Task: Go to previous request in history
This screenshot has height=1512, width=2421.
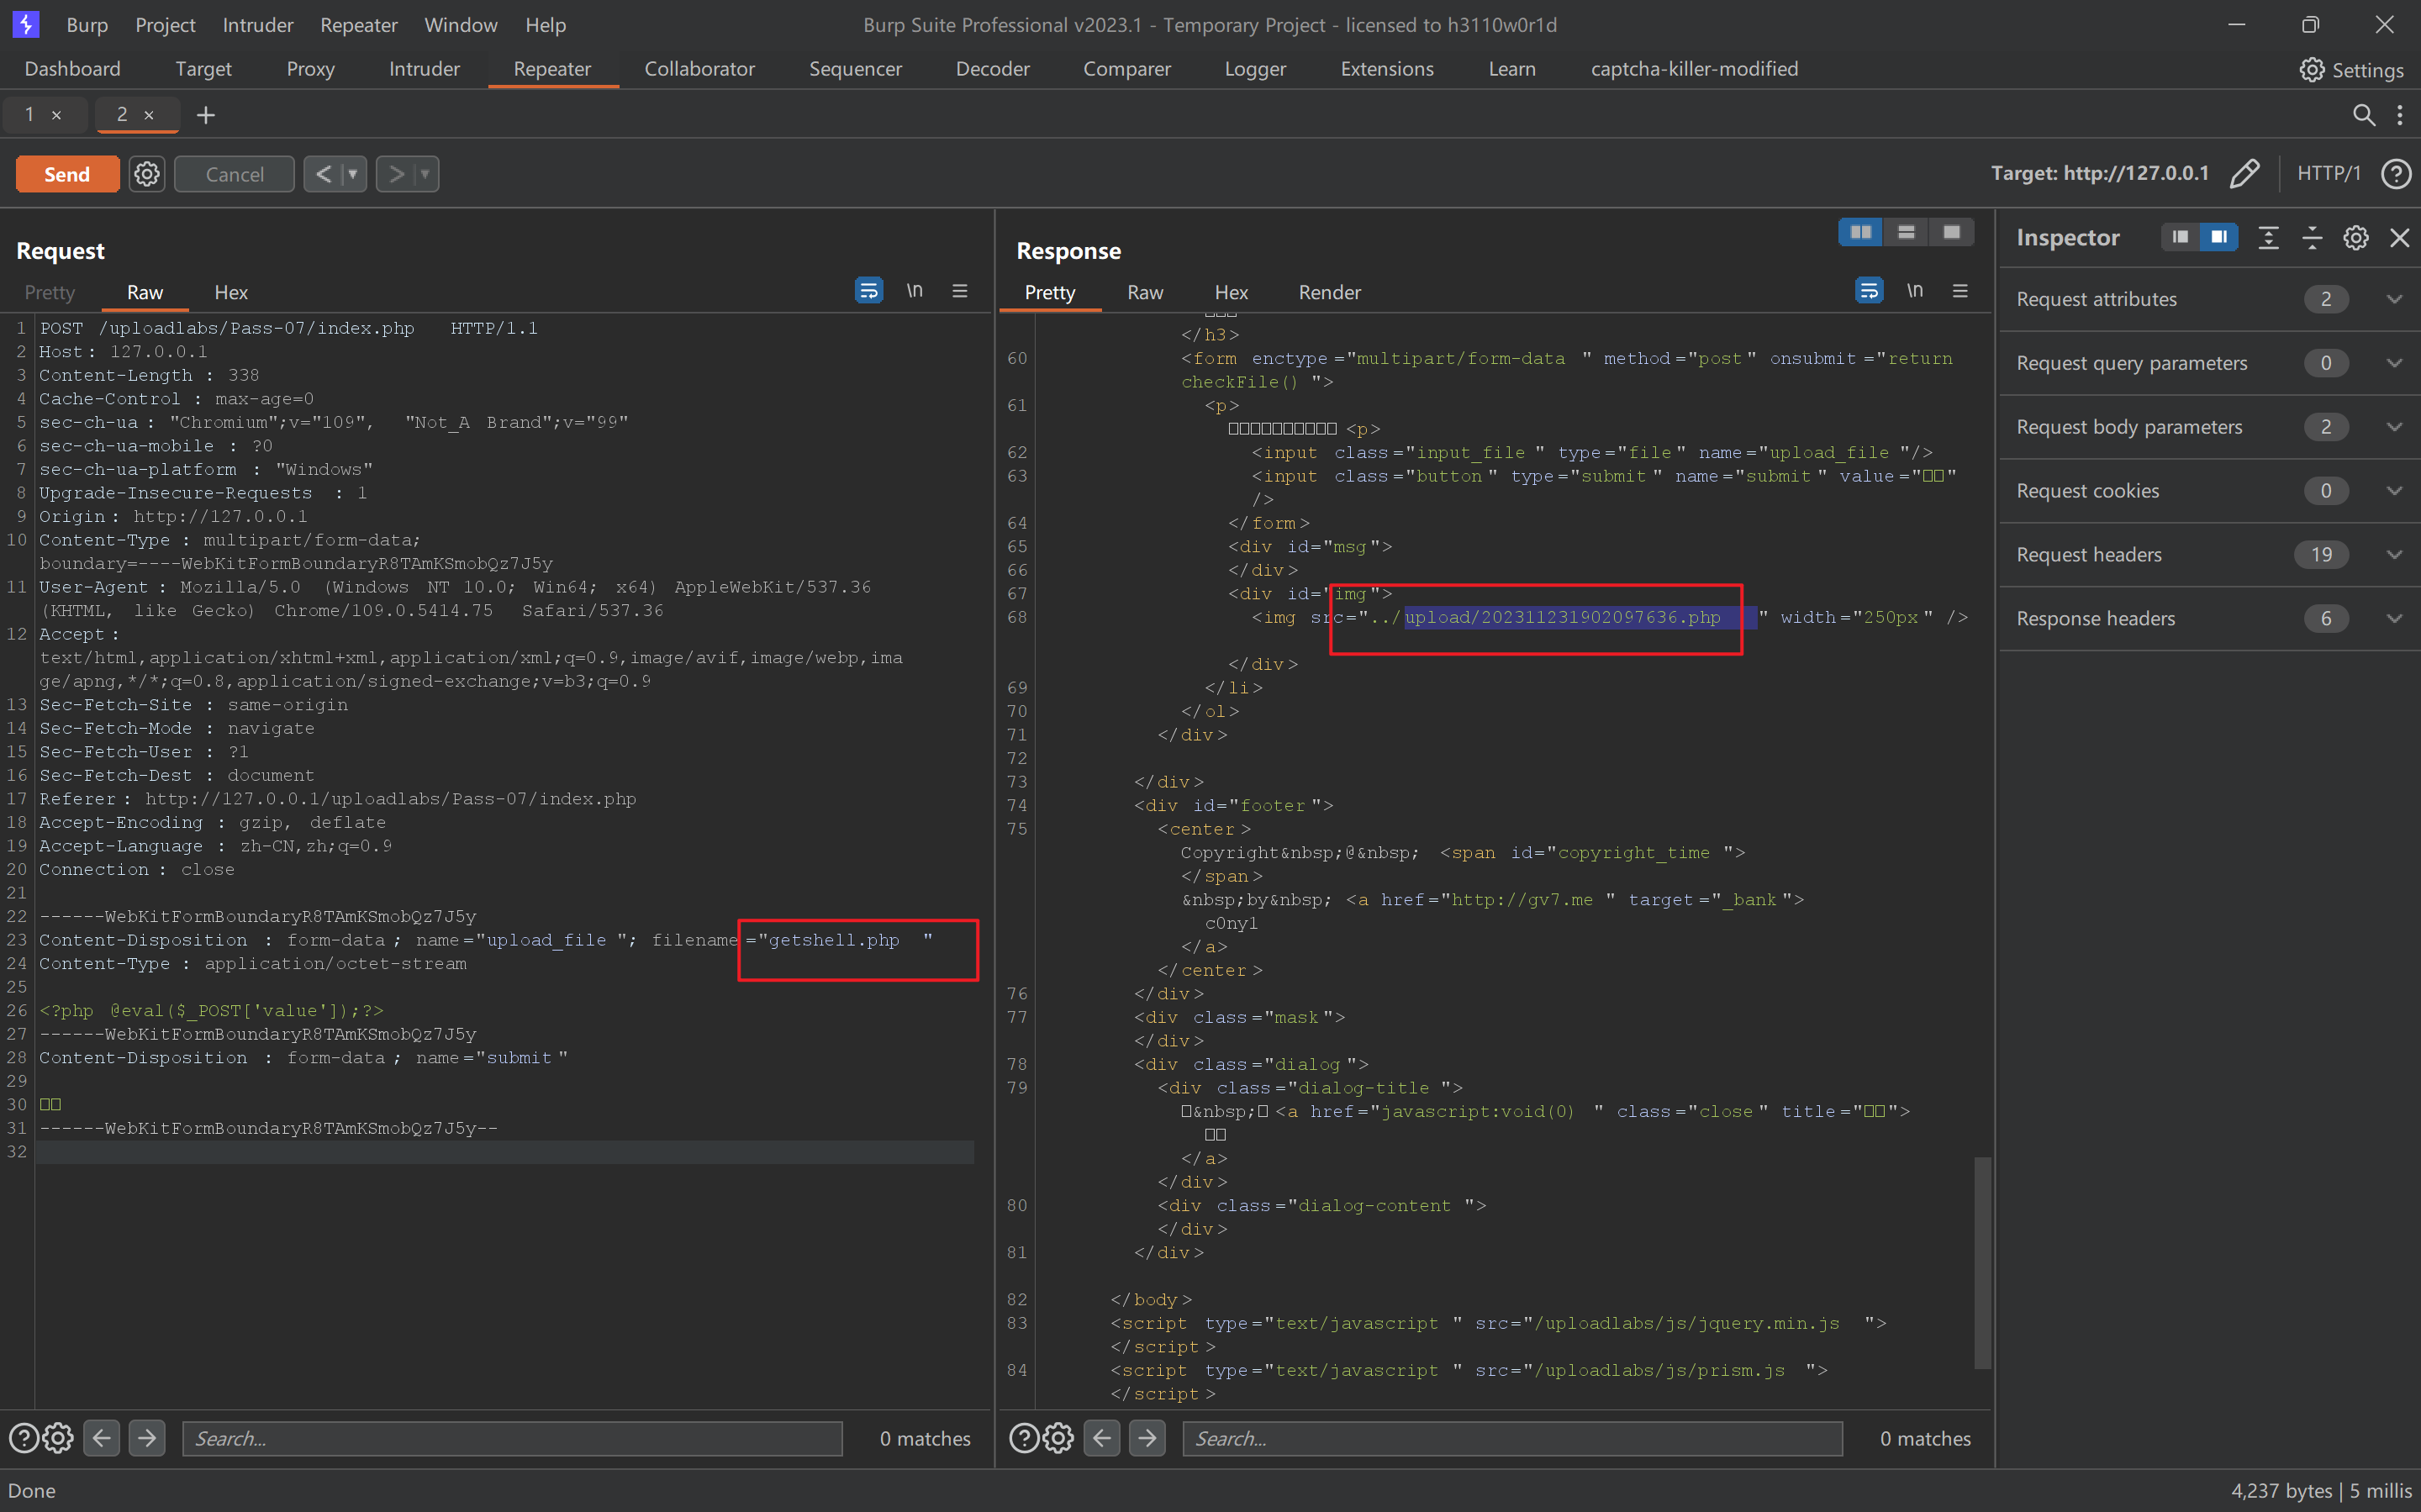Action: point(323,174)
